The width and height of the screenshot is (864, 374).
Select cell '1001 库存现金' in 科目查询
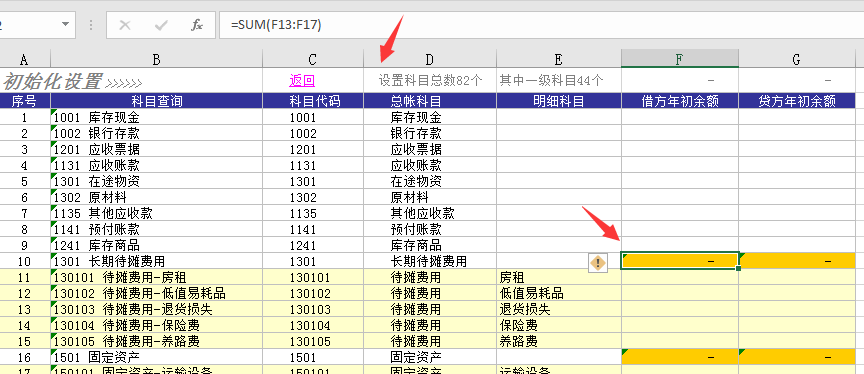click(x=156, y=117)
